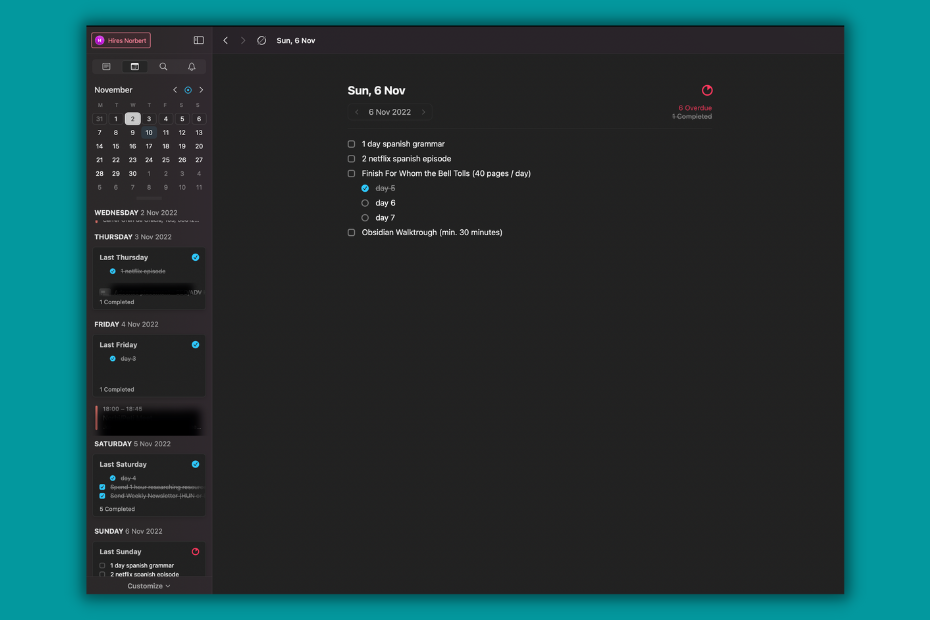The height and width of the screenshot is (620, 930).
Task: Go to next day in the date stepper
Action: [423, 112]
